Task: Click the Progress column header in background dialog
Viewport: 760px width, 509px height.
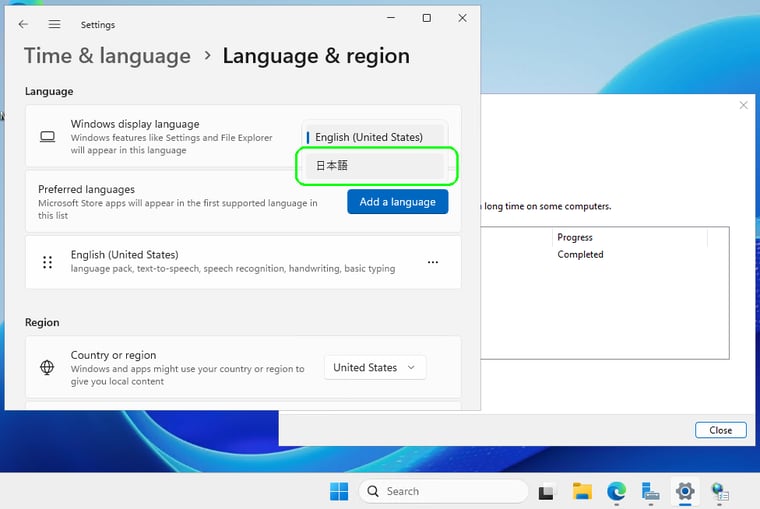Action: 575,237
